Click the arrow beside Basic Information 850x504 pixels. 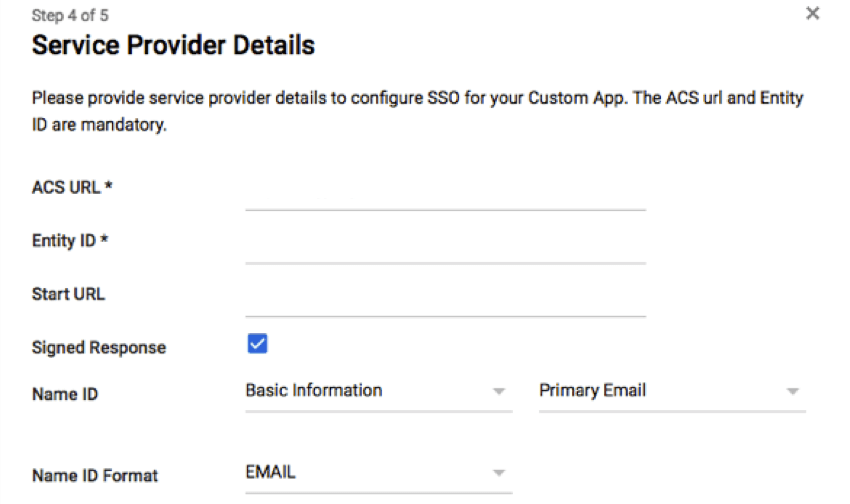click(x=499, y=391)
